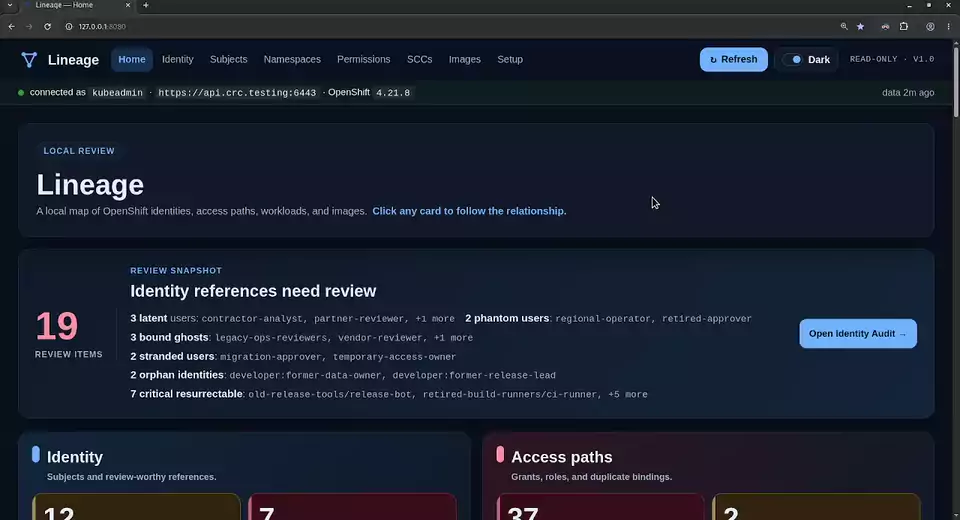Open the Identity nav tab
The height and width of the screenshot is (520, 960).
[178, 59]
